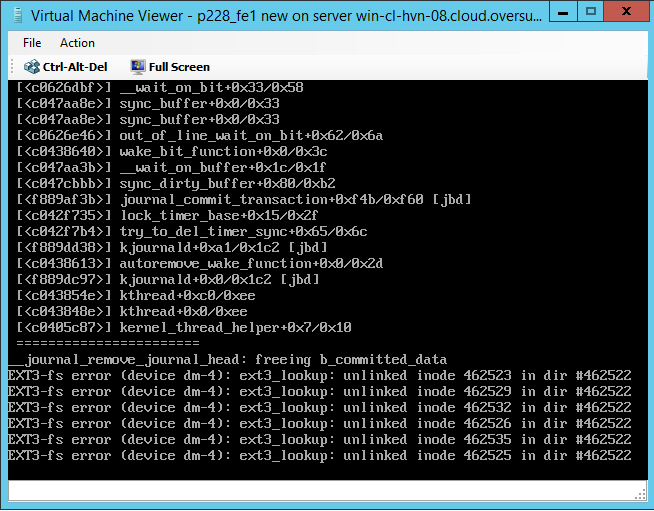Minimize the Virtual Machine Viewer window
Screen dimensions: 654x511
tap(563, 12)
